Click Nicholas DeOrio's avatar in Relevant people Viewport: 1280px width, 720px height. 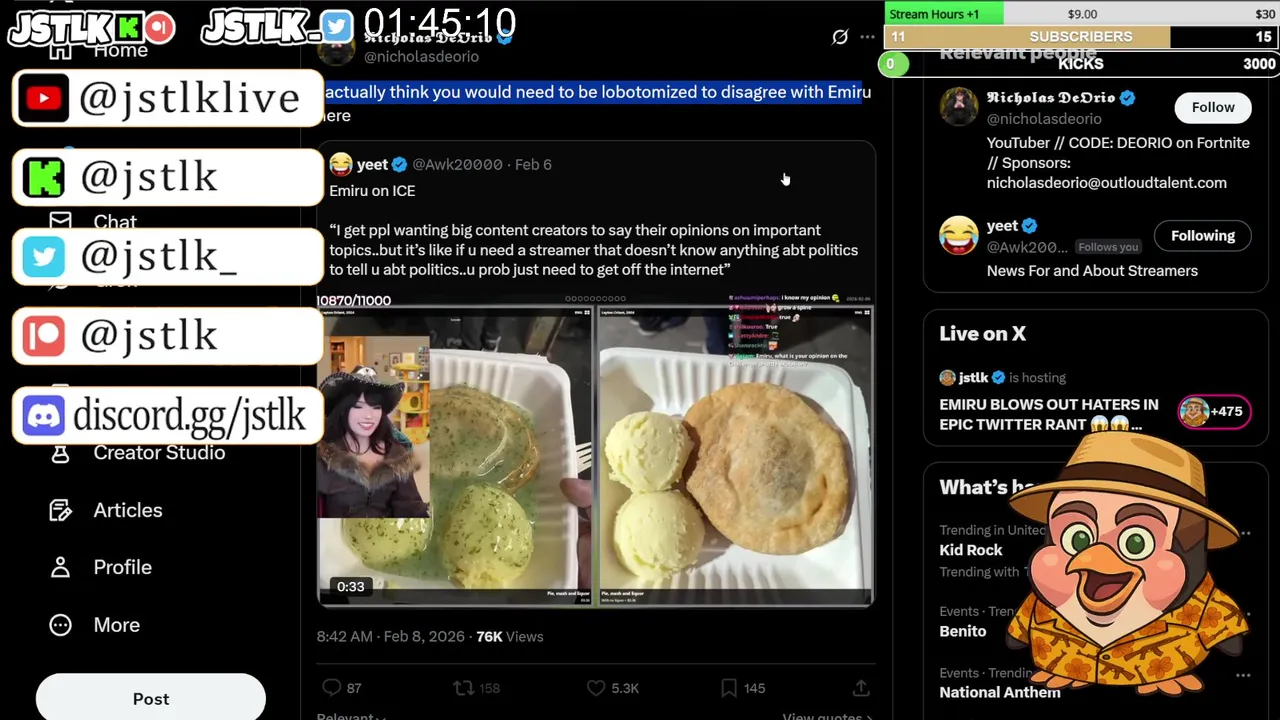(958, 107)
